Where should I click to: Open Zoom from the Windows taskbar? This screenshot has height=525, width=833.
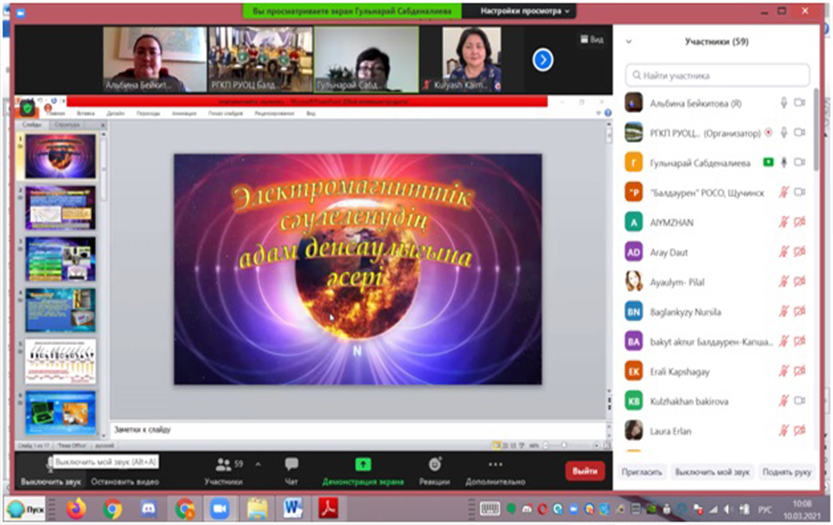[x=220, y=508]
